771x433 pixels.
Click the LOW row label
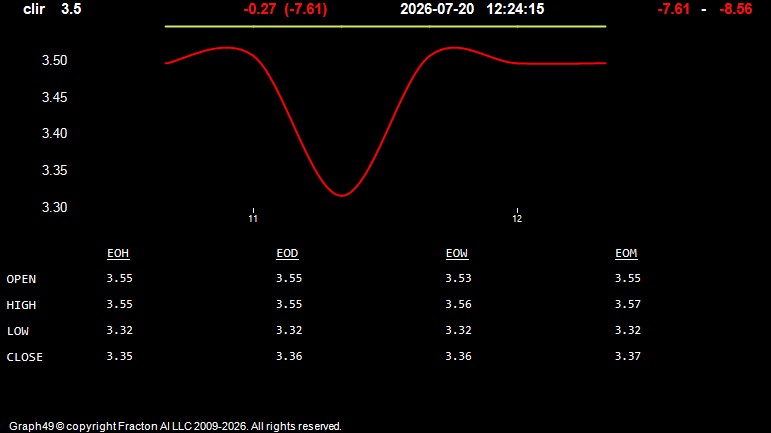(18, 331)
